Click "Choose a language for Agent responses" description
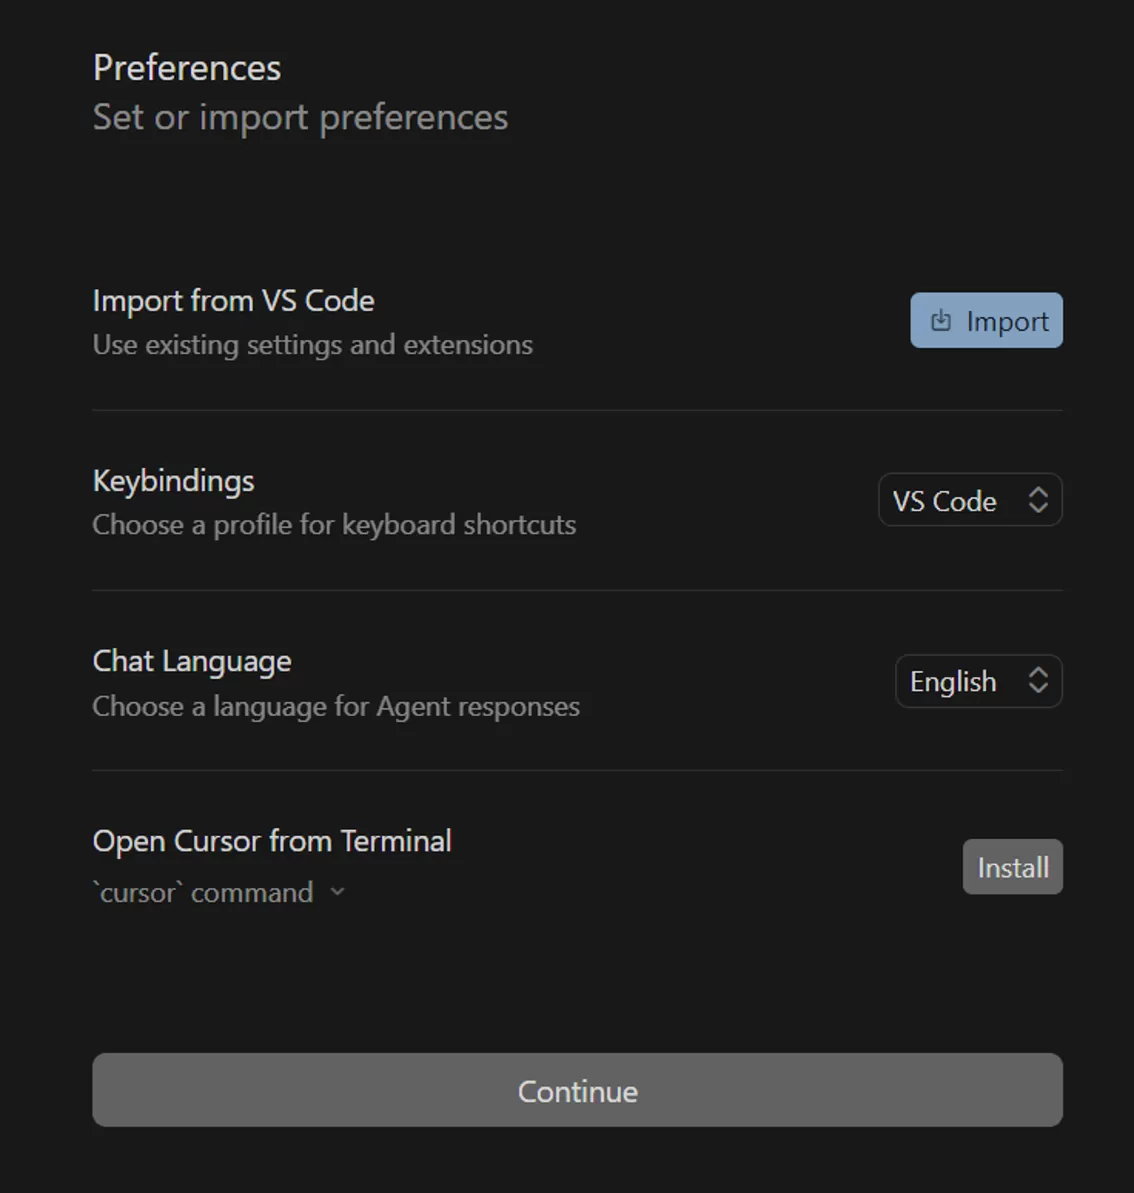 pos(336,706)
